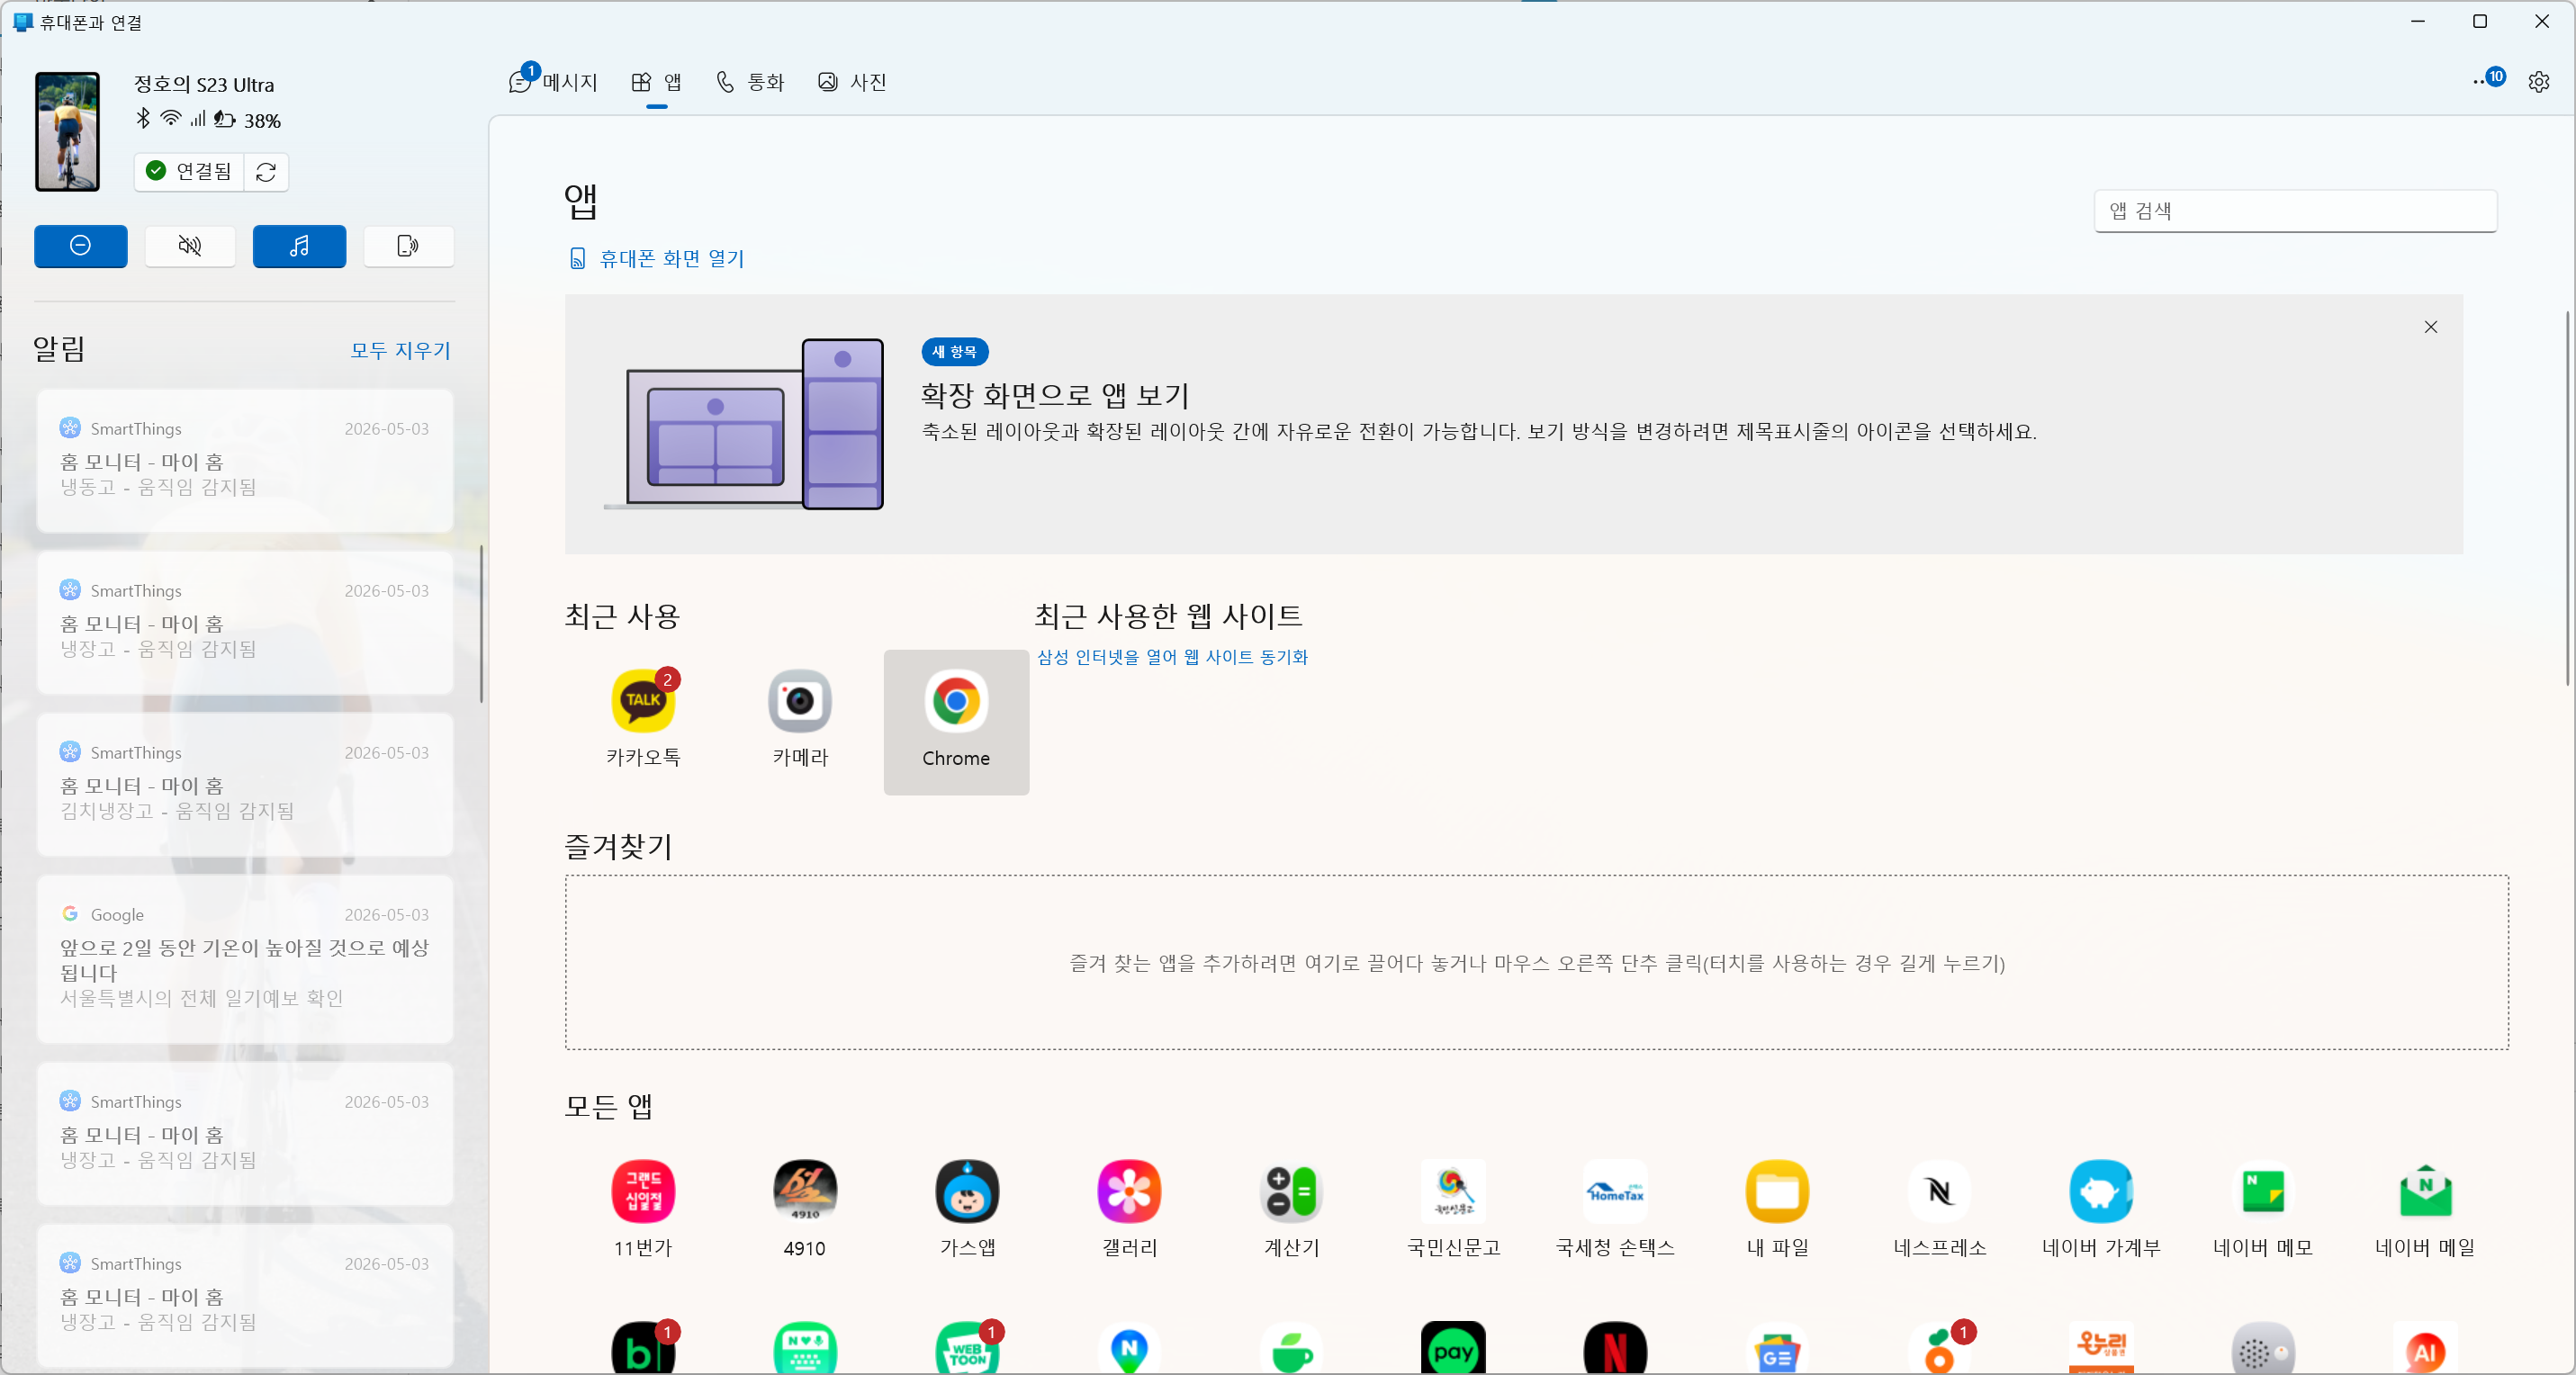The width and height of the screenshot is (2576, 1375).
Task: Open the 갤러리 gallery app
Action: (x=1129, y=1209)
